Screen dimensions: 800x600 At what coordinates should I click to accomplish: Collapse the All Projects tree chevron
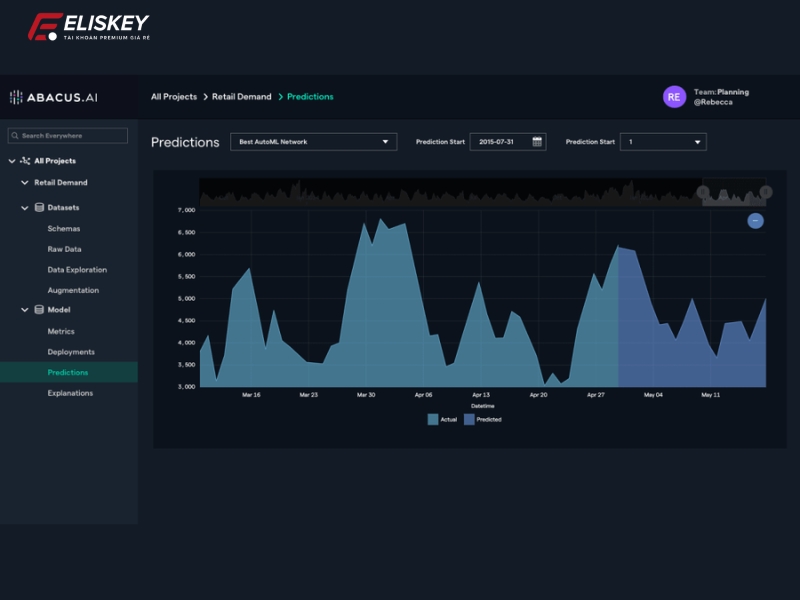(x=12, y=161)
